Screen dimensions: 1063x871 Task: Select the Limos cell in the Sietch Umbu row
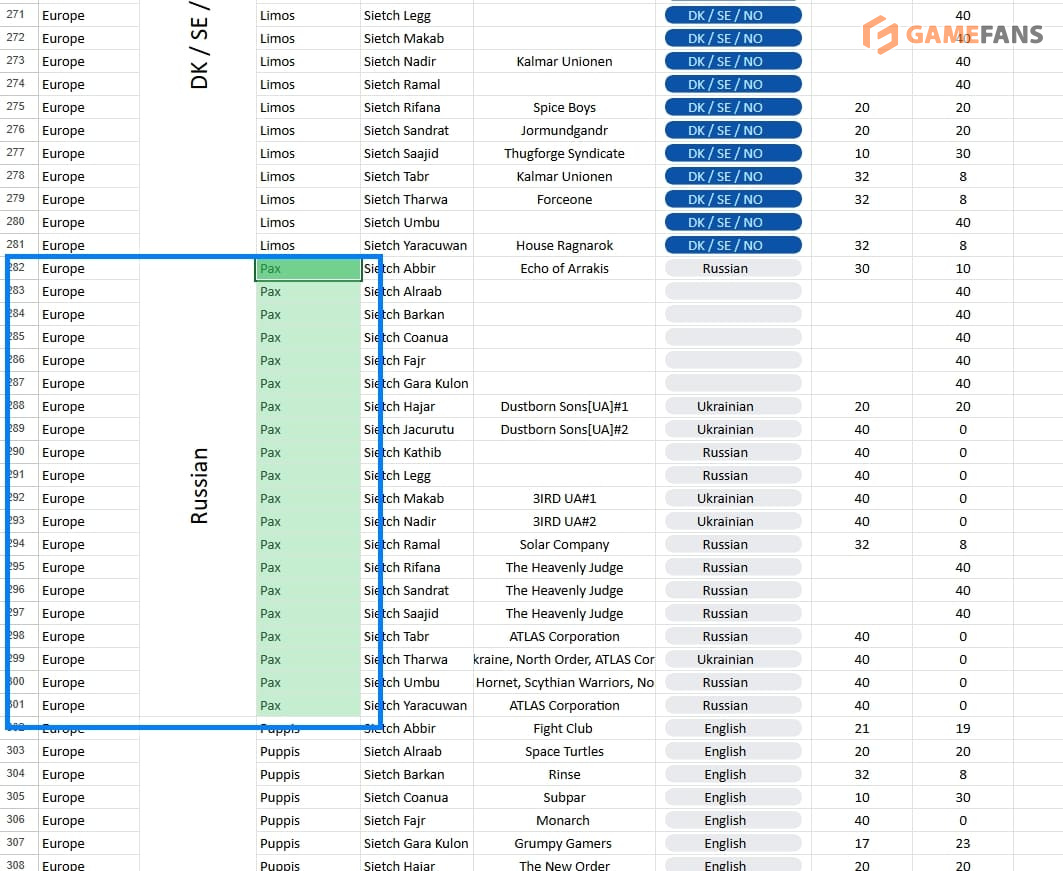[308, 222]
